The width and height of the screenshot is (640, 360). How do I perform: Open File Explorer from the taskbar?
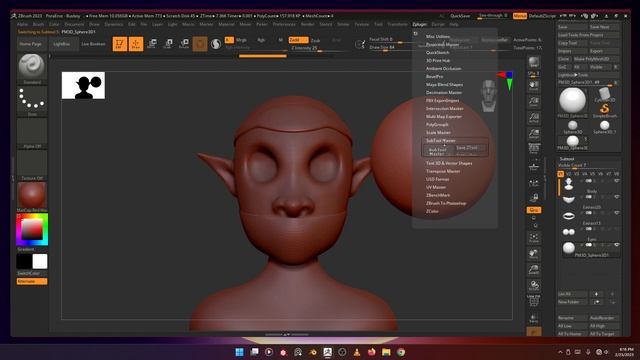pos(386,352)
